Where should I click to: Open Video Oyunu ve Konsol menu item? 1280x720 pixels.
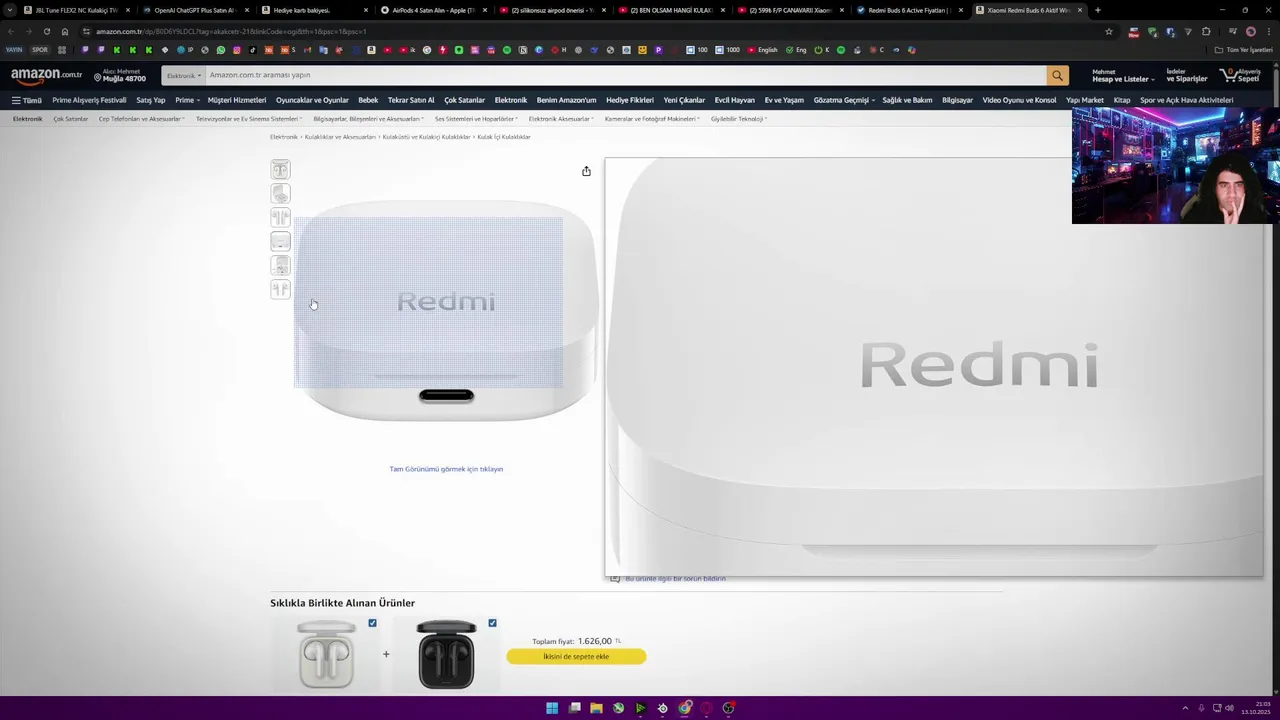1019,100
